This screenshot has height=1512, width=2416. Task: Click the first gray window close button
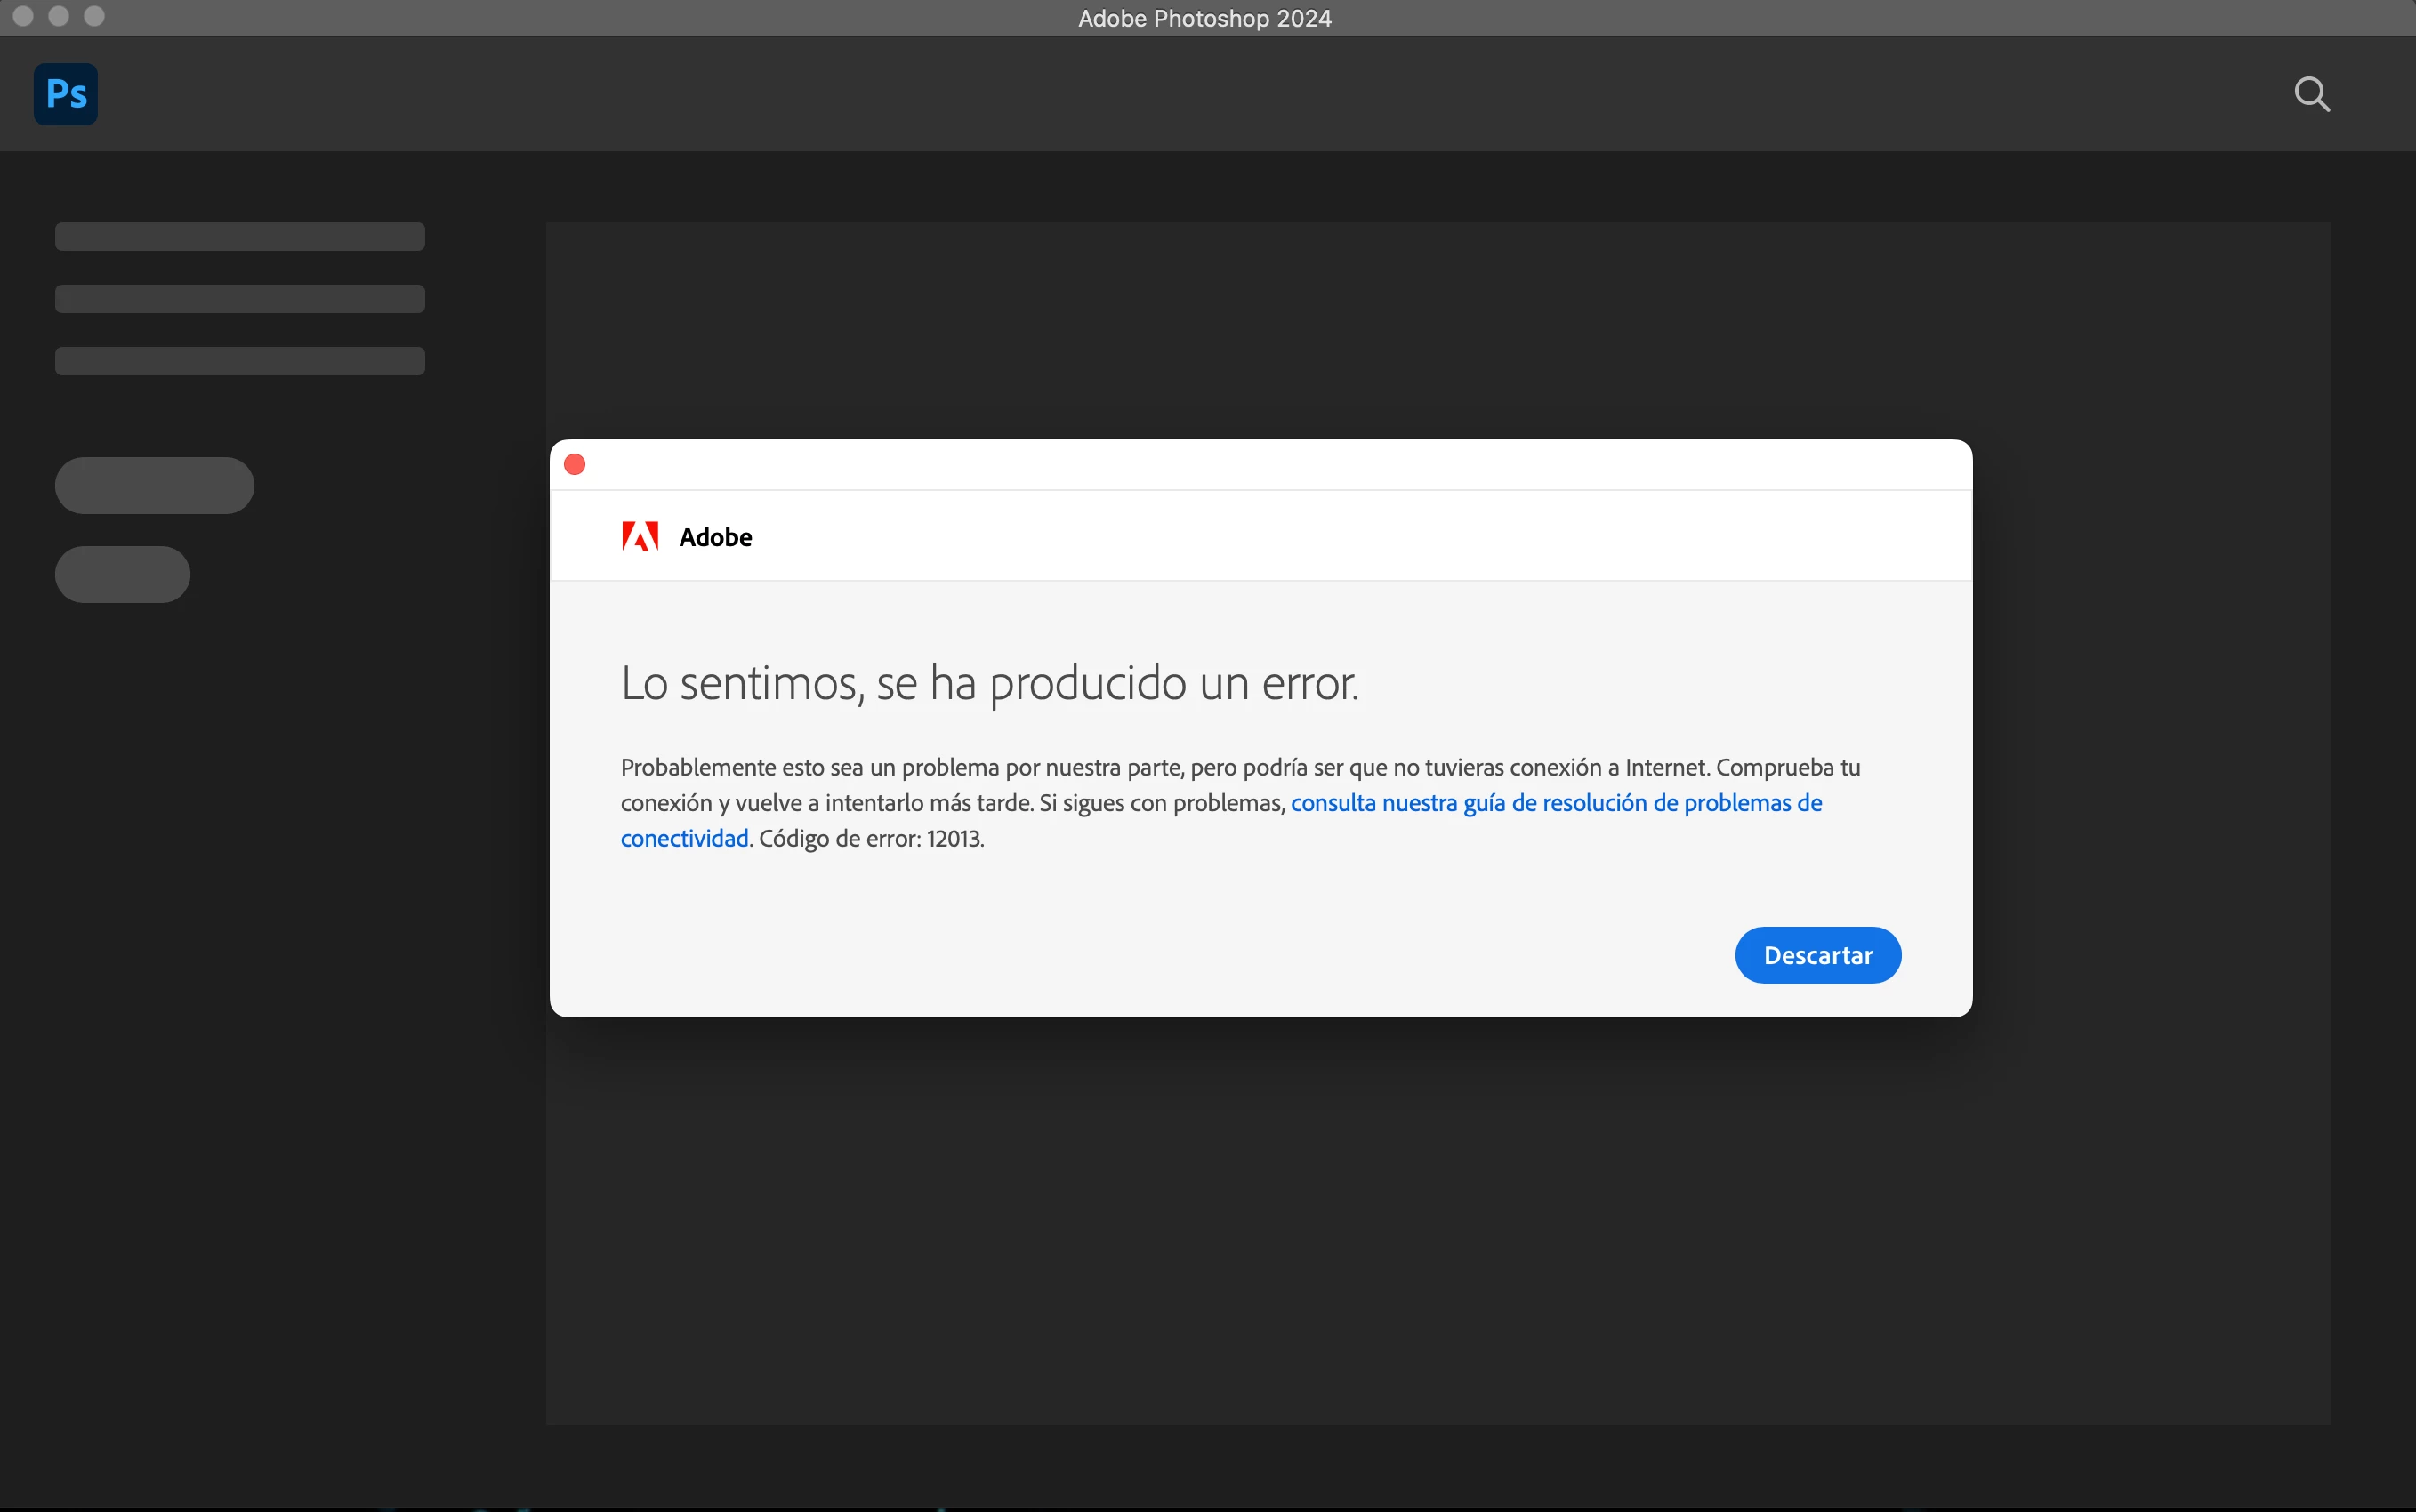pyautogui.click(x=23, y=16)
